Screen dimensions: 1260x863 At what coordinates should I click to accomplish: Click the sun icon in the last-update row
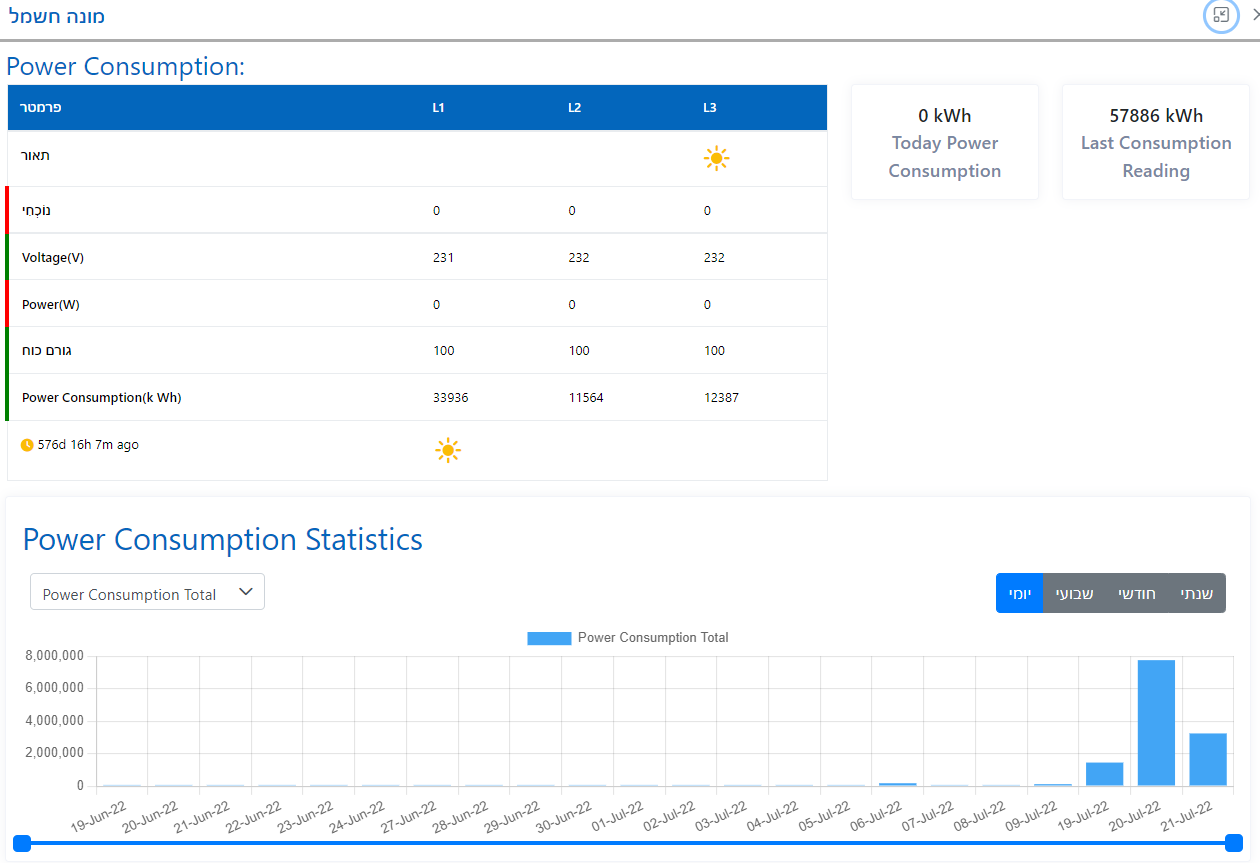coord(448,450)
